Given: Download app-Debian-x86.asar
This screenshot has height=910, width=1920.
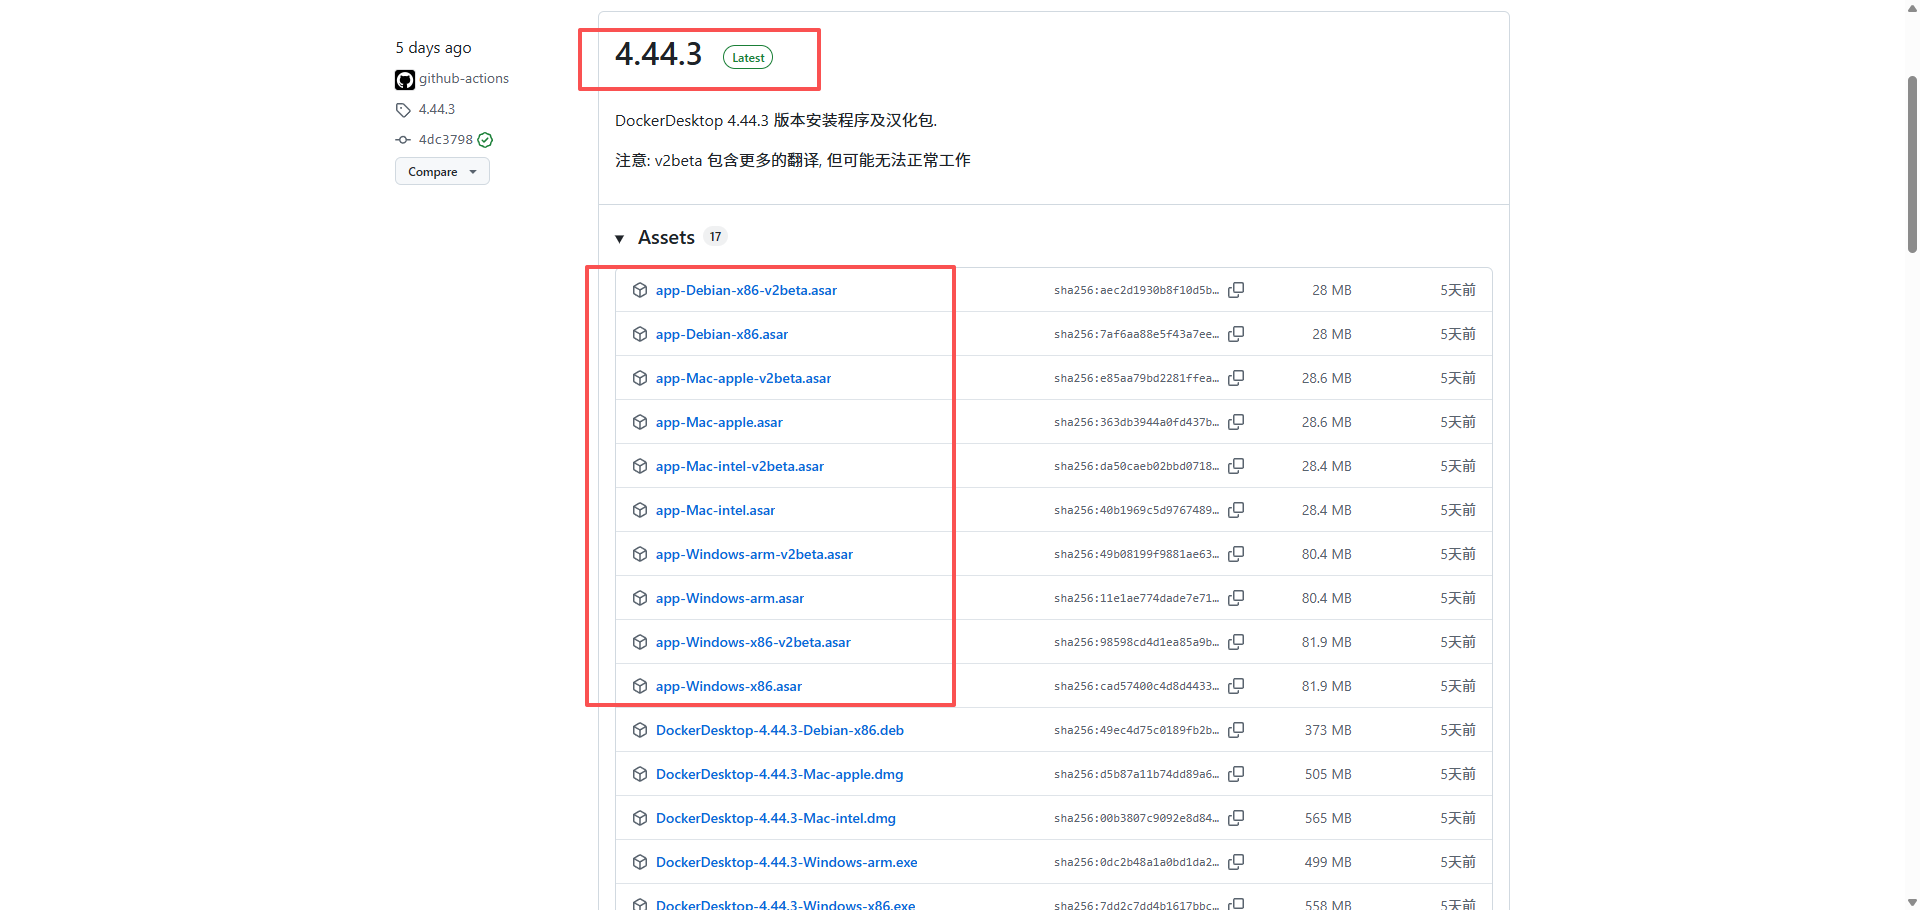Looking at the screenshot, I should (722, 334).
